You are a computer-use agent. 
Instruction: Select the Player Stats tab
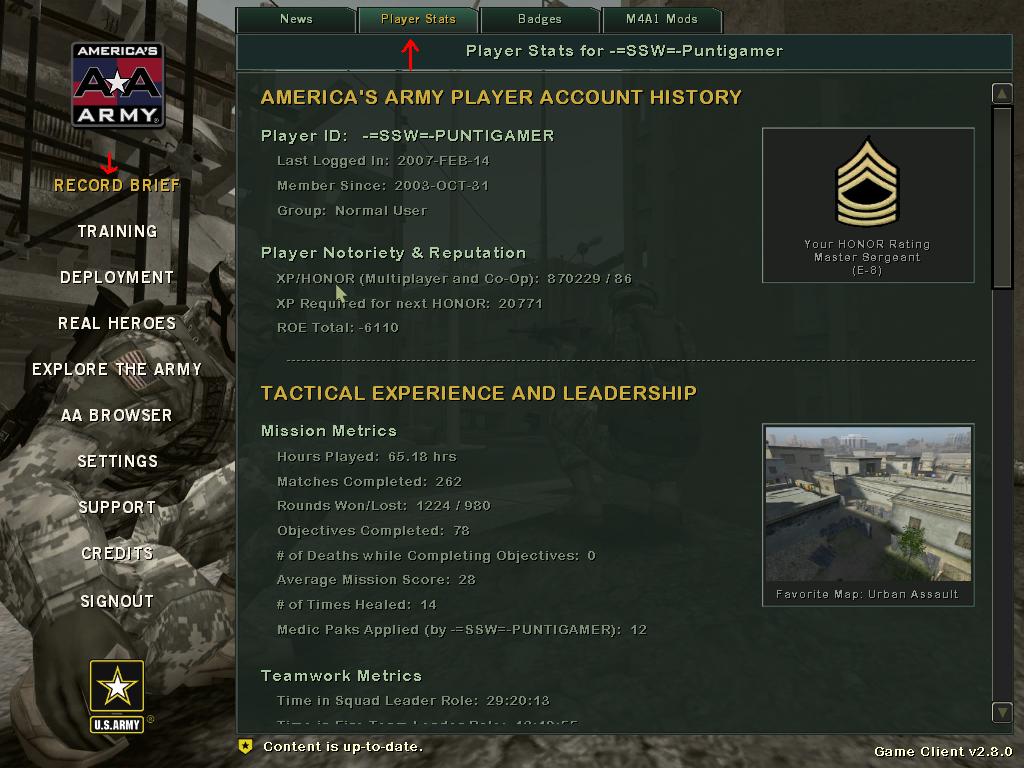(418, 20)
